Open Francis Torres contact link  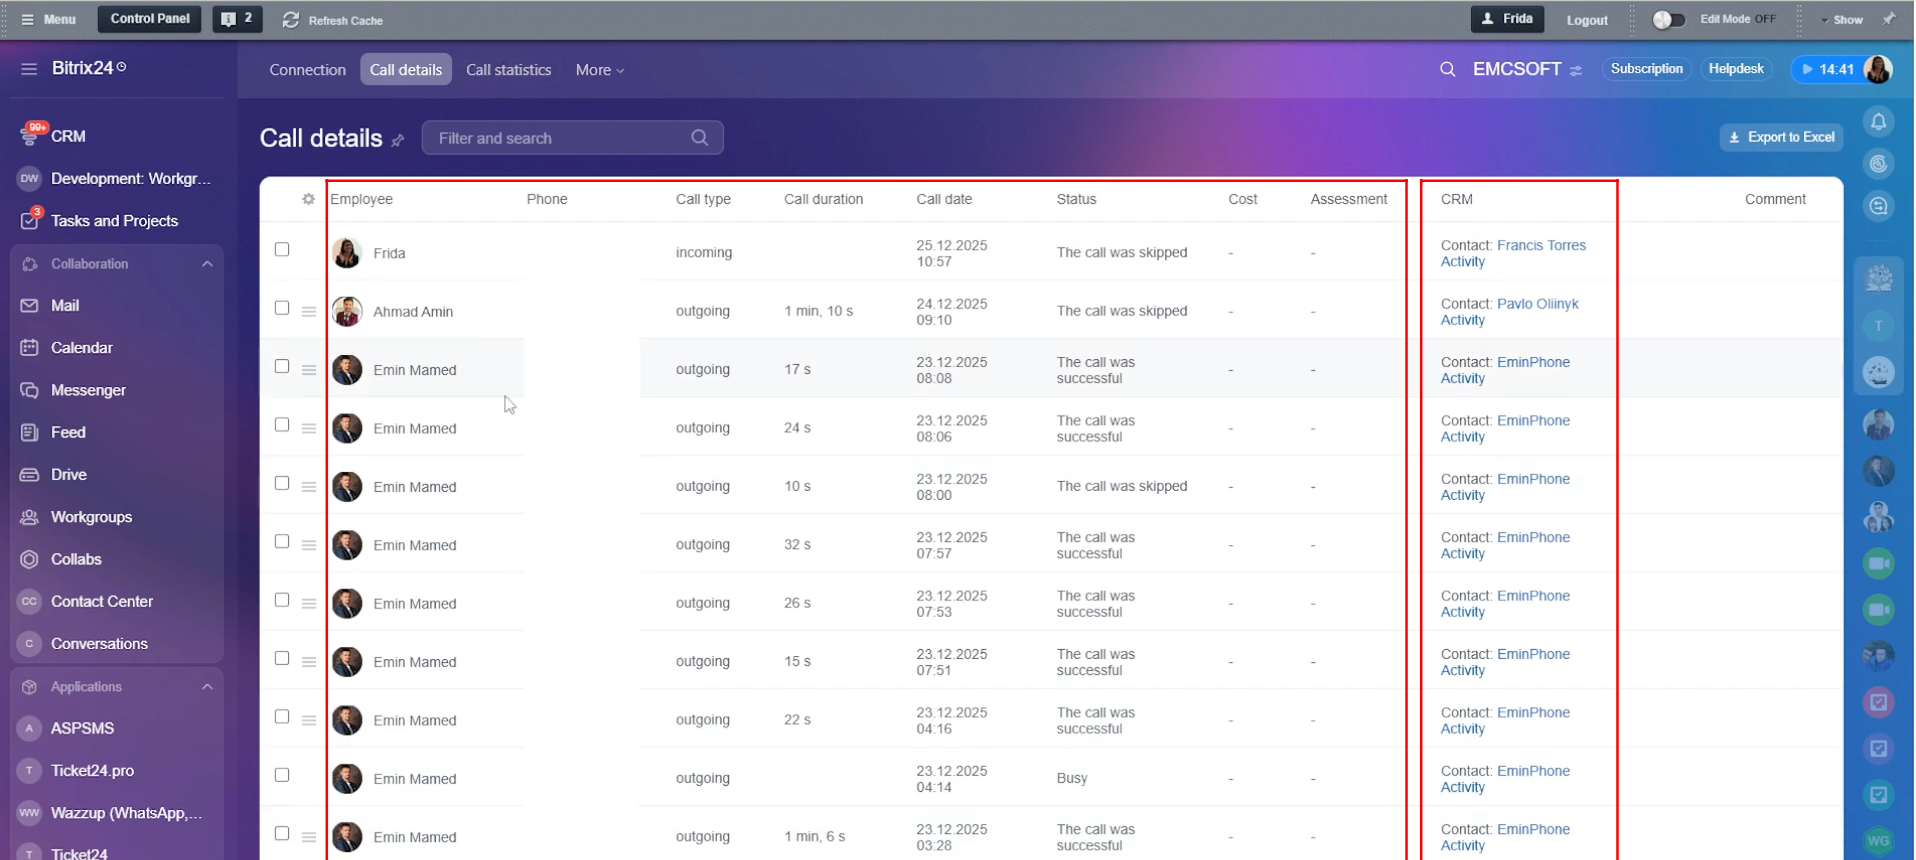pyautogui.click(x=1540, y=245)
